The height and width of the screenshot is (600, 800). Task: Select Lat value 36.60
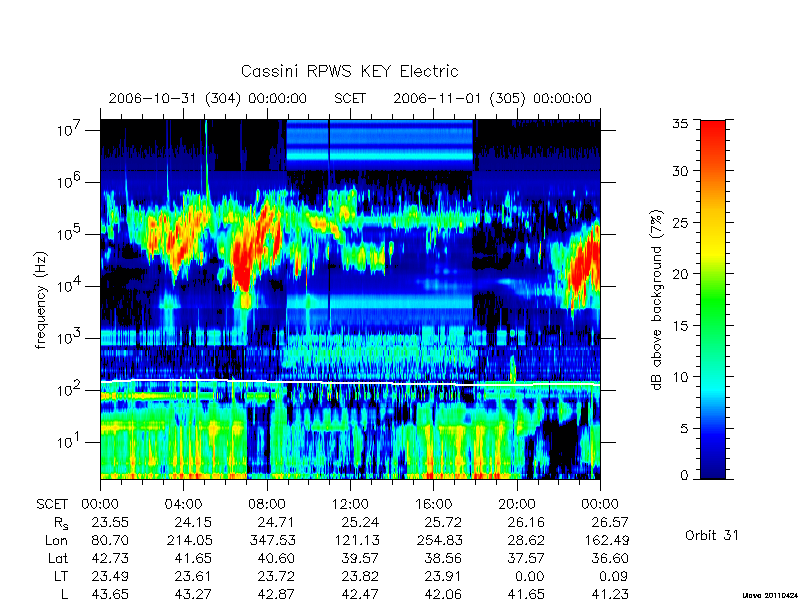click(x=610, y=558)
